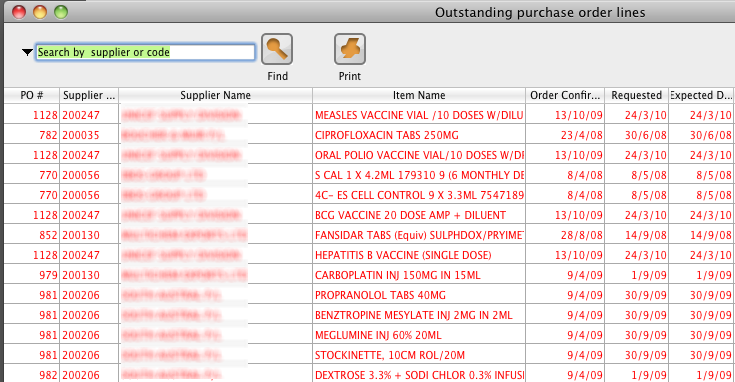Image resolution: width=735 pixels, height=382 pixels.
Task: Click the Order Confirmed column header
Action: pos(565,95)
